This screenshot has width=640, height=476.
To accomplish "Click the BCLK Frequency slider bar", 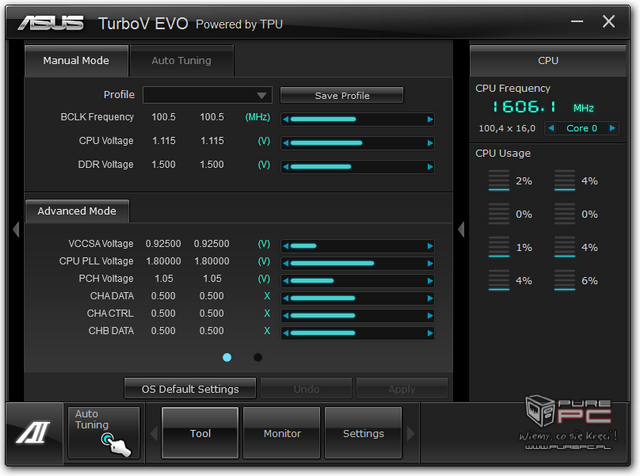I will click(358, 119).
